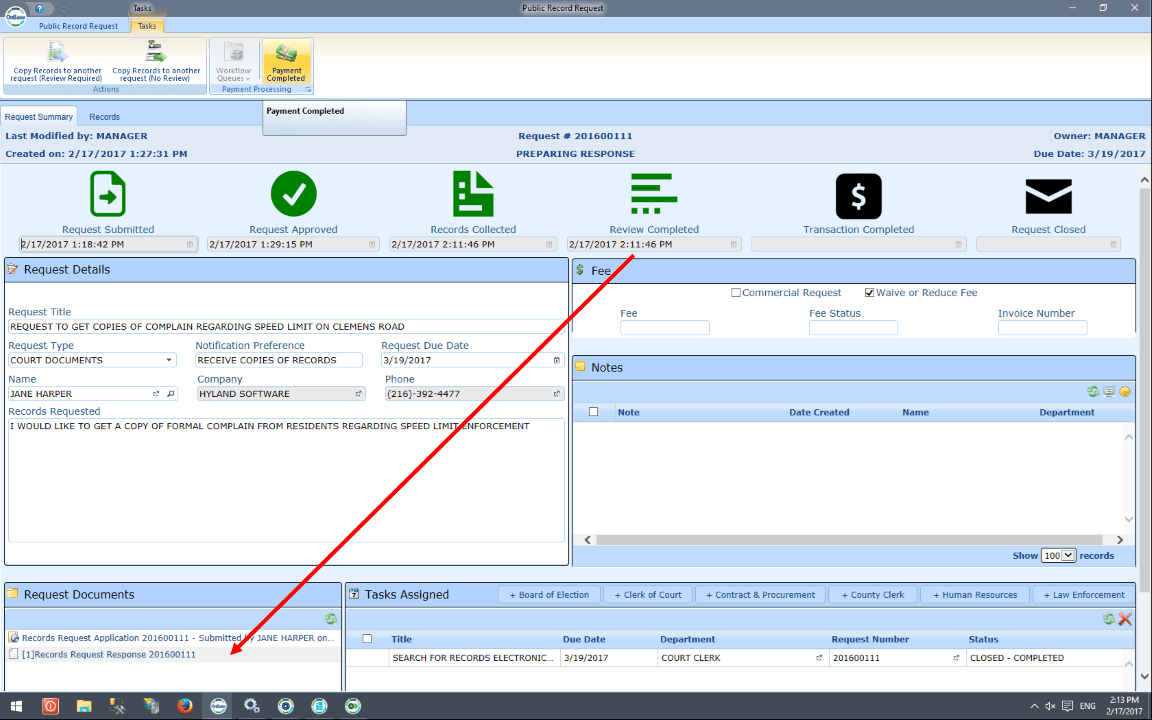Click the Fee Status field
This screenshot has width=1152, height=720.
pyautogui.click(x=853, y=328)
